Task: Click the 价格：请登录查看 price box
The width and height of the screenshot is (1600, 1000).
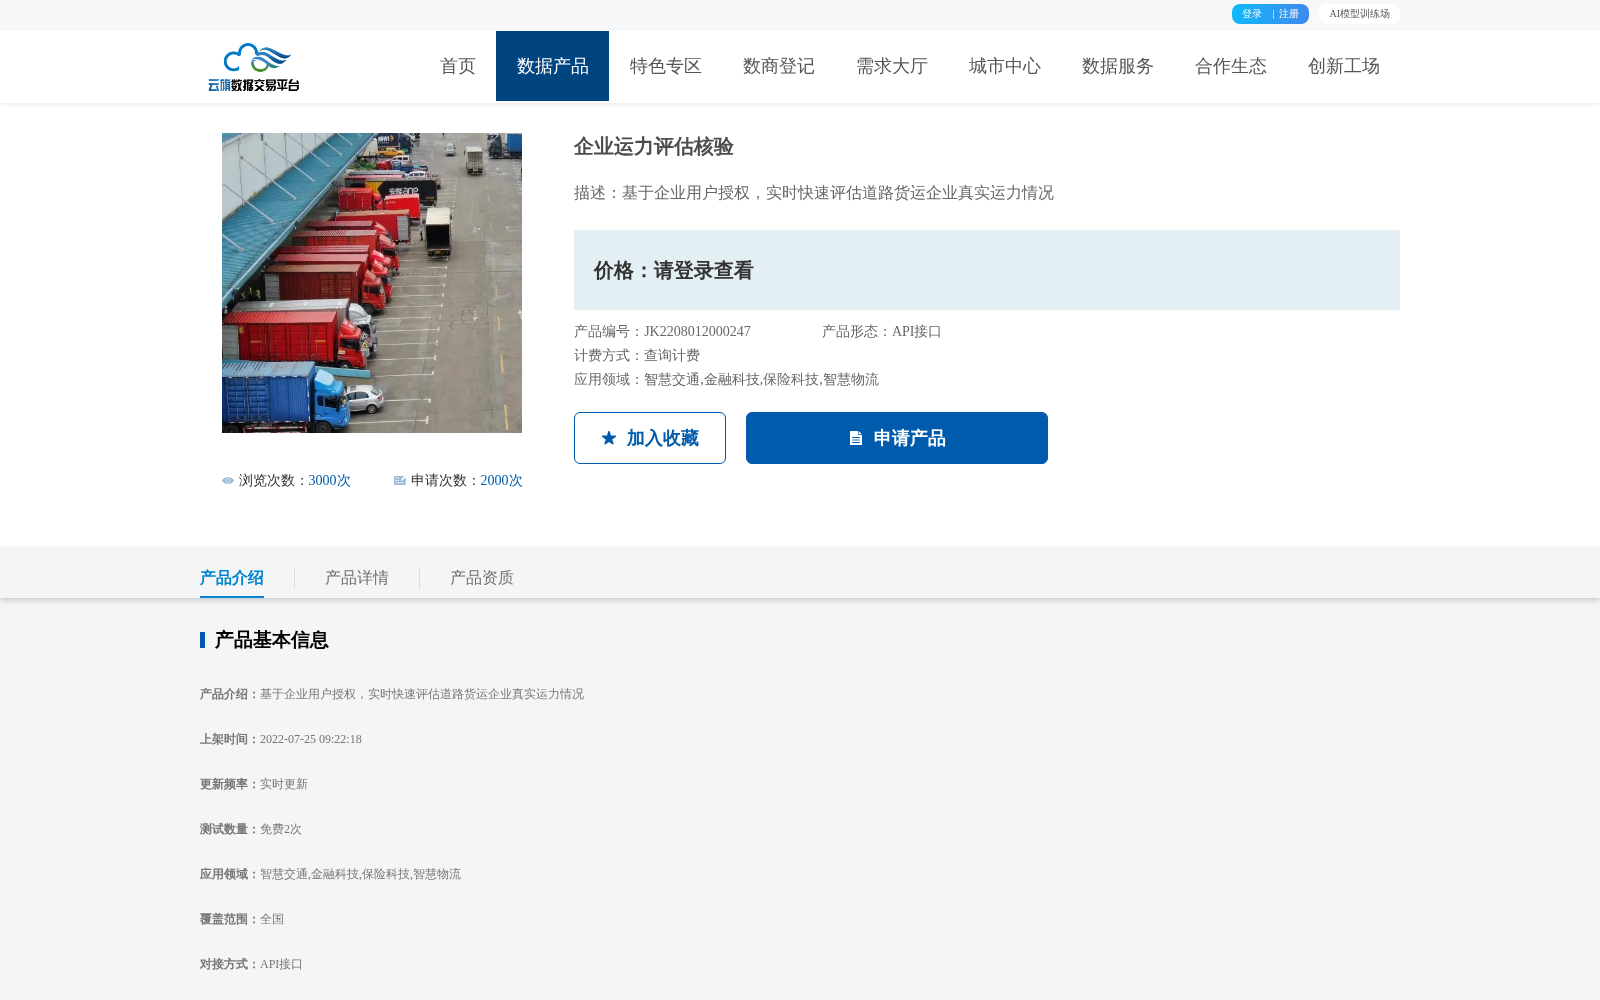Action: pos(987,270)
